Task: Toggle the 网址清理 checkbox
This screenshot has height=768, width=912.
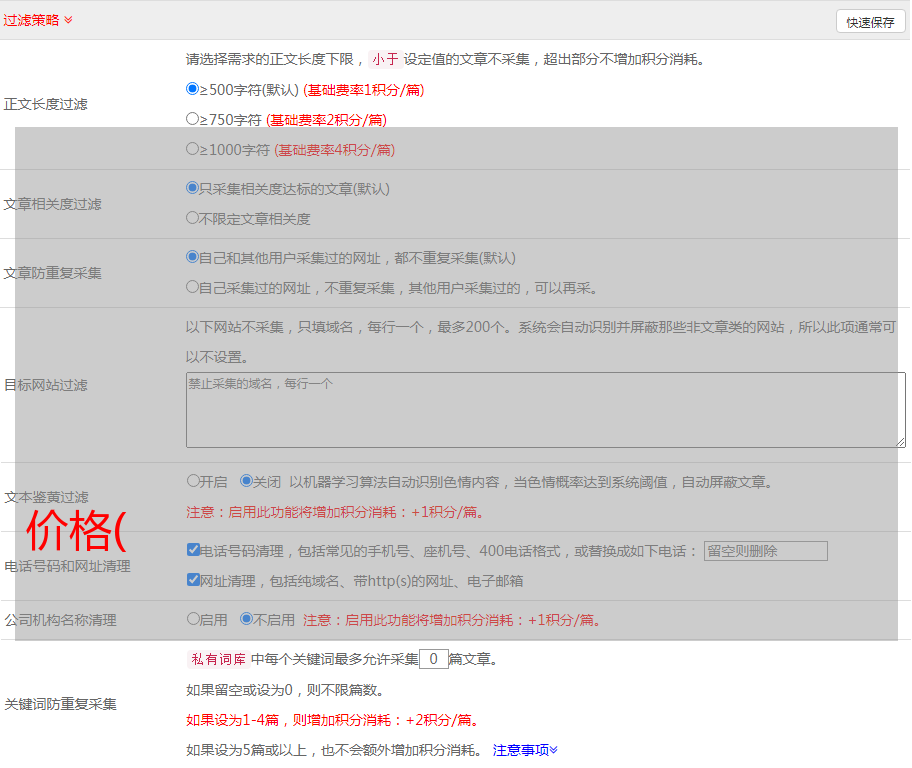Action: tap(193, 579)
